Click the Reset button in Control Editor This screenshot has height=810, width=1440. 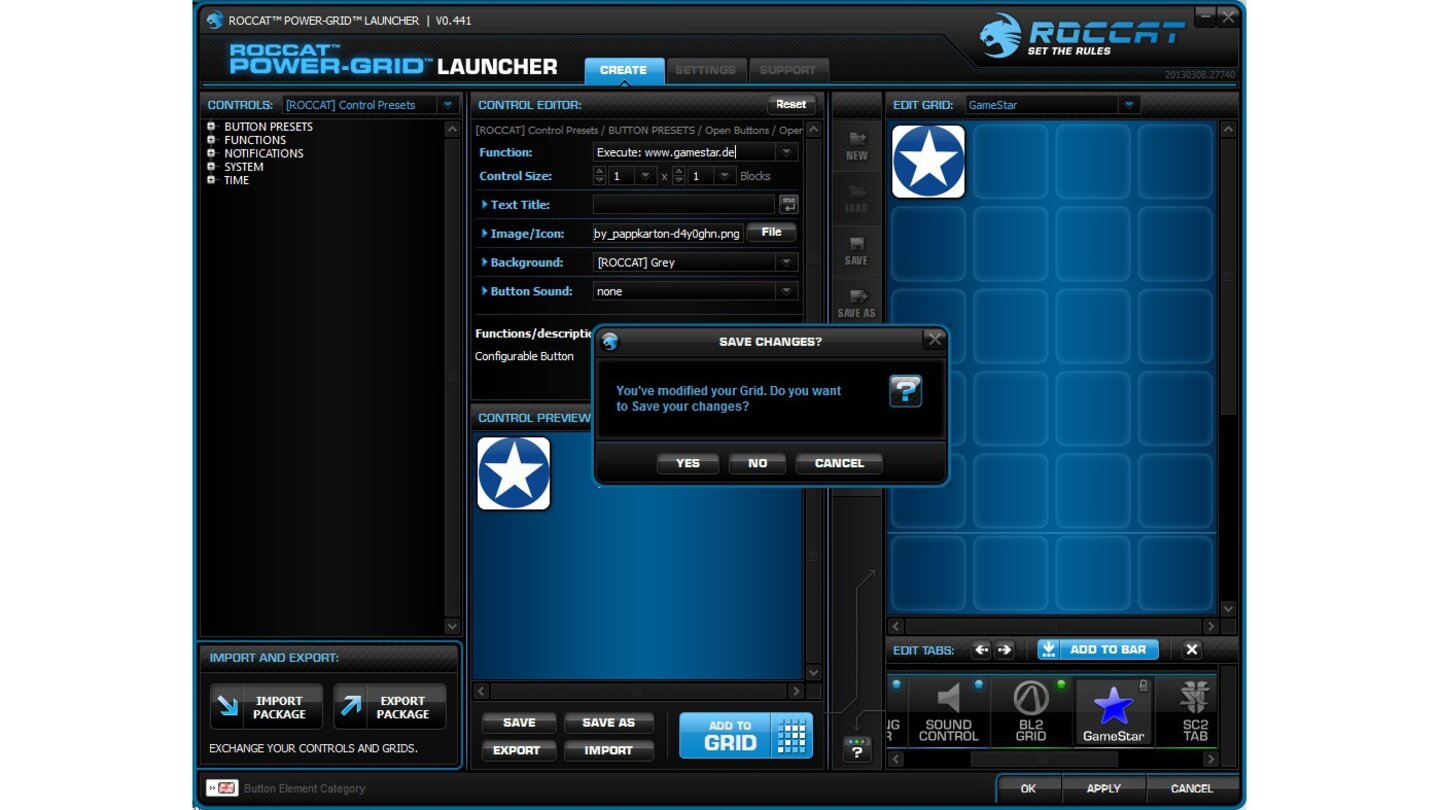(x=791, y=104)
